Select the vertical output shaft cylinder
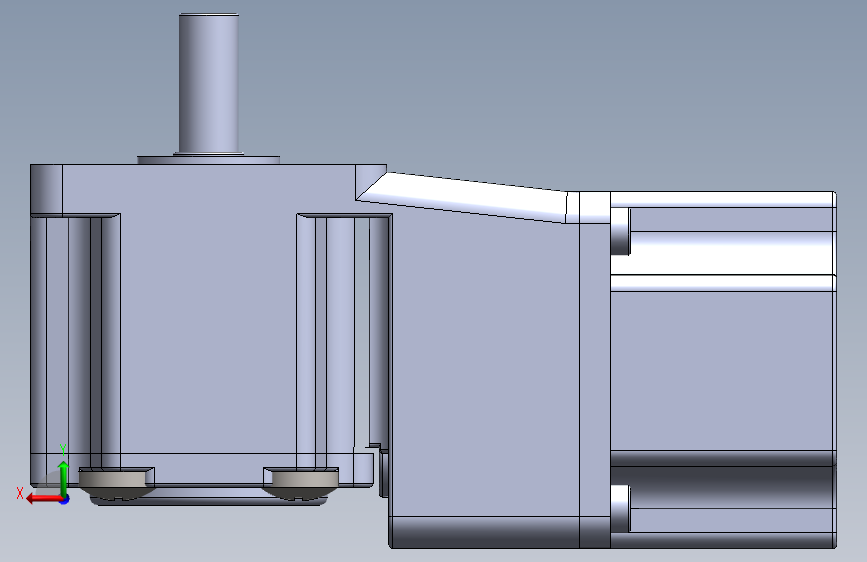The width and height of the screenshot is (867, 562). (x=209, y=84)
